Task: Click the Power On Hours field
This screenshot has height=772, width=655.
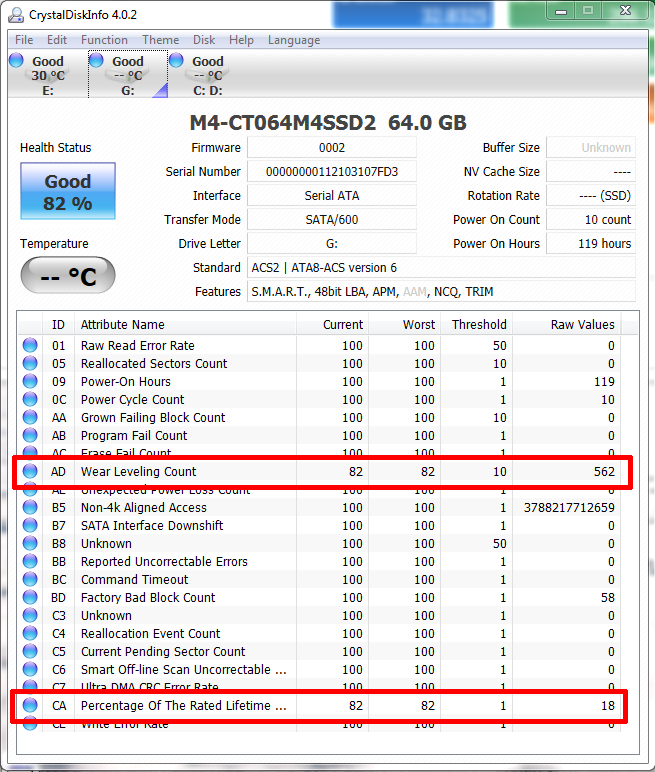Action: pyautogui.click(x=591, y=244)
